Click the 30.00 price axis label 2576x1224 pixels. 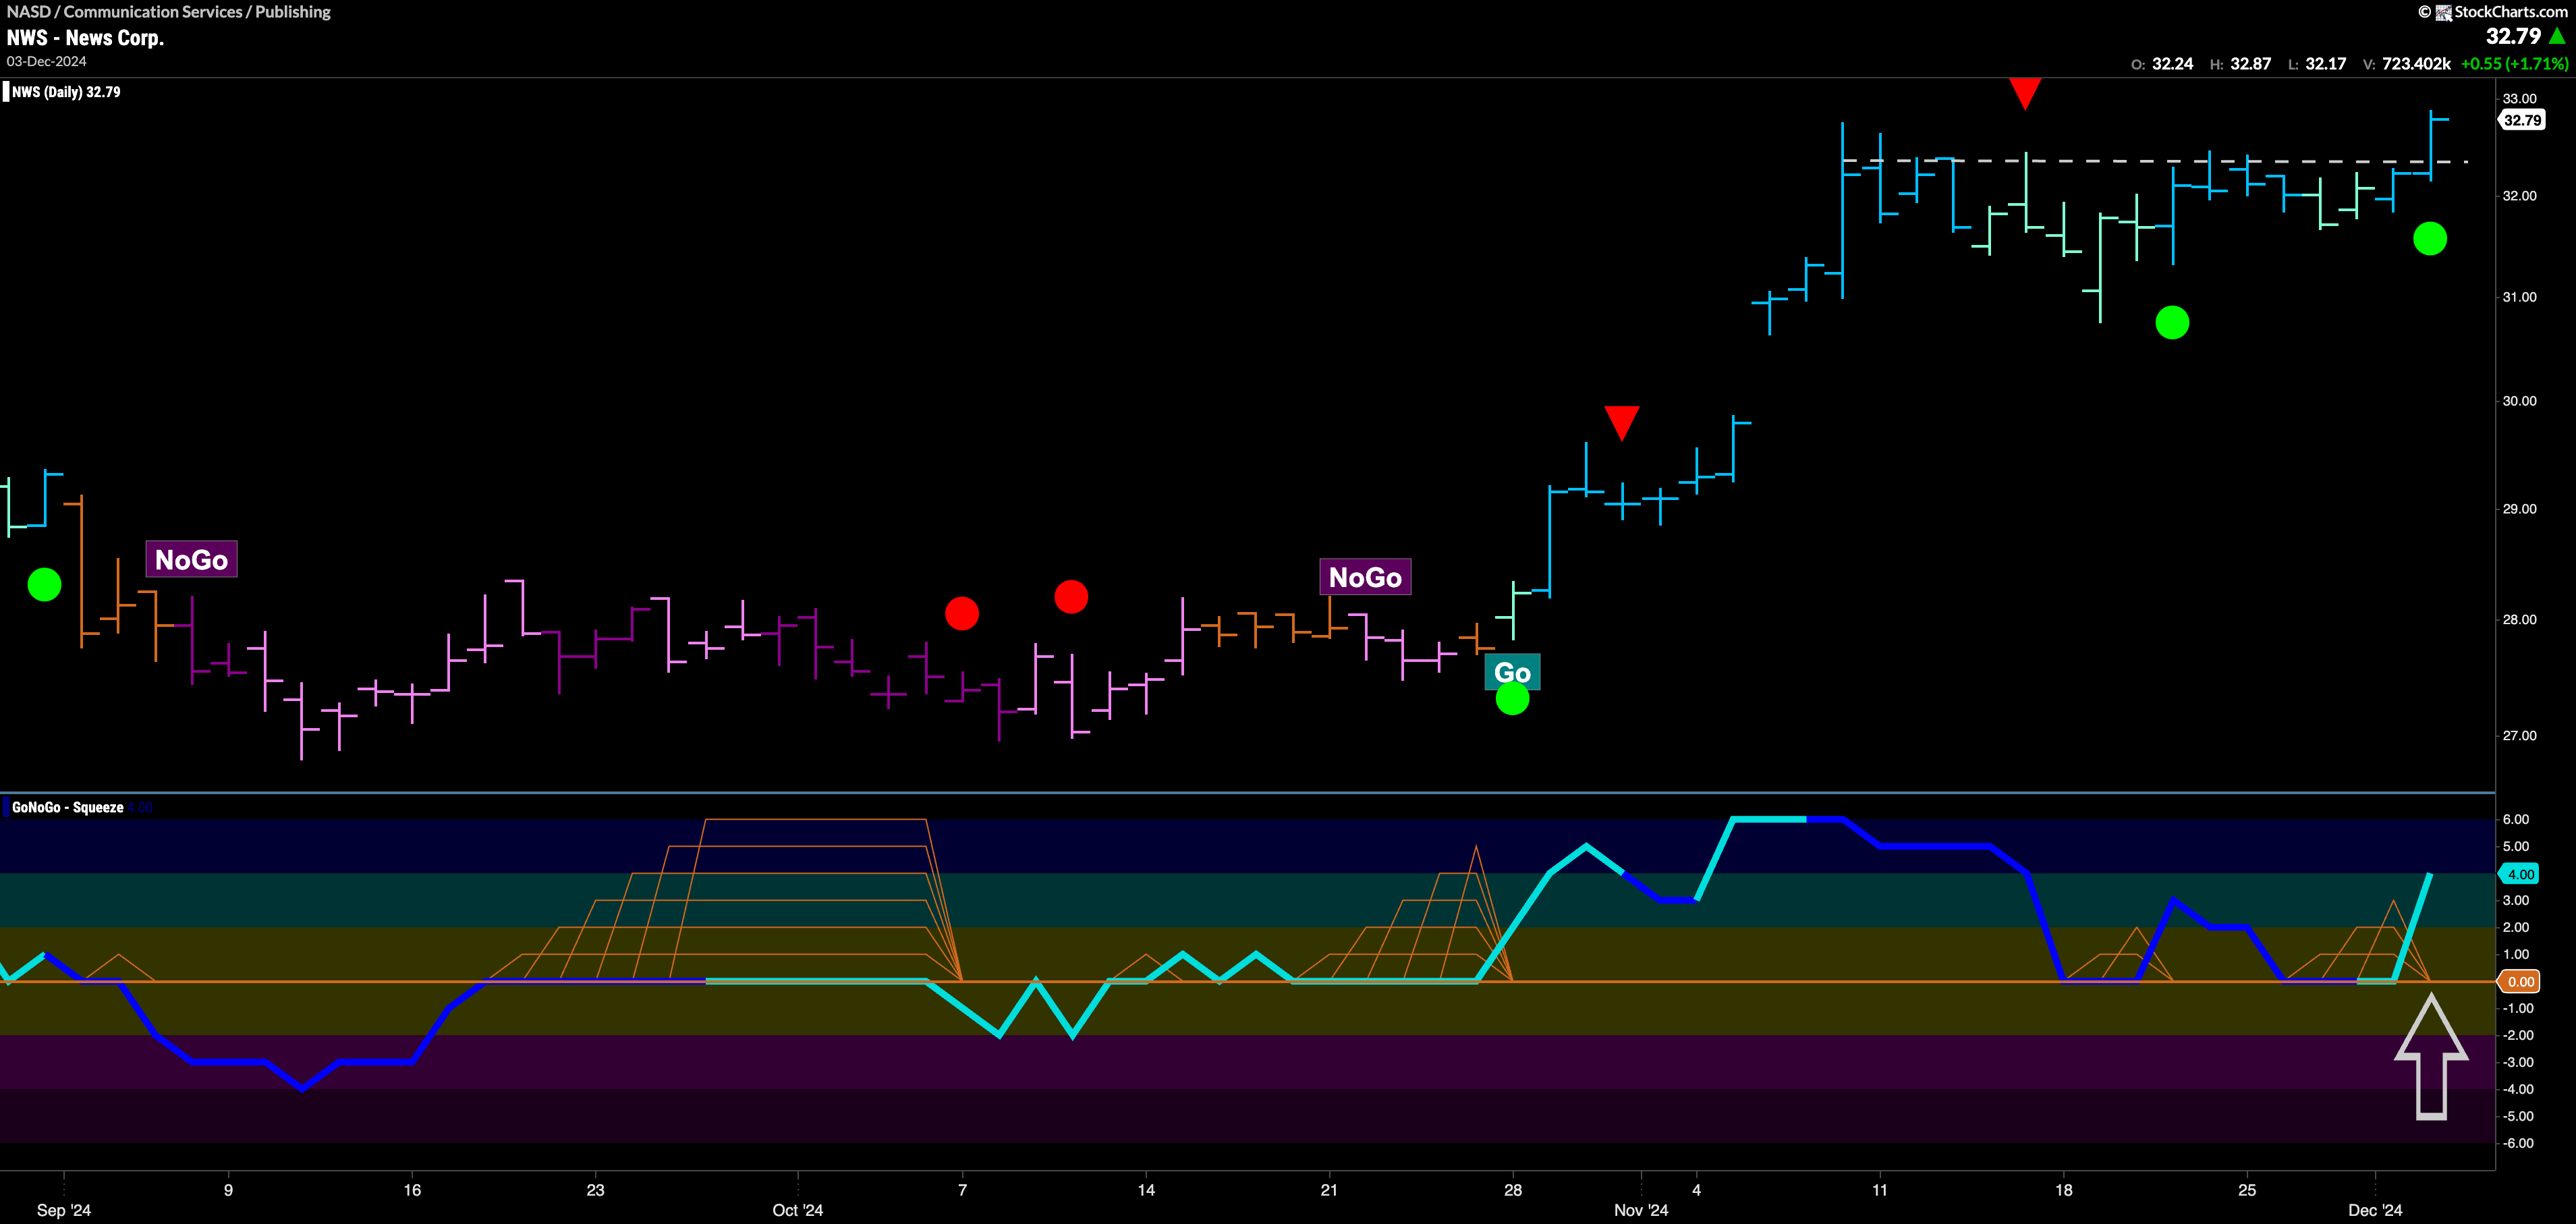2519,401
